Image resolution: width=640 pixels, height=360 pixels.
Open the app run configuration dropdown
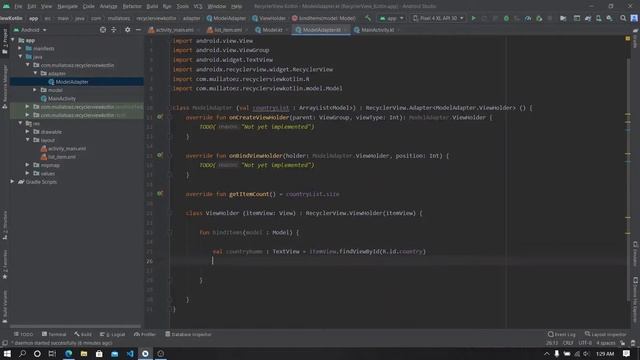(x=391, y=18)
